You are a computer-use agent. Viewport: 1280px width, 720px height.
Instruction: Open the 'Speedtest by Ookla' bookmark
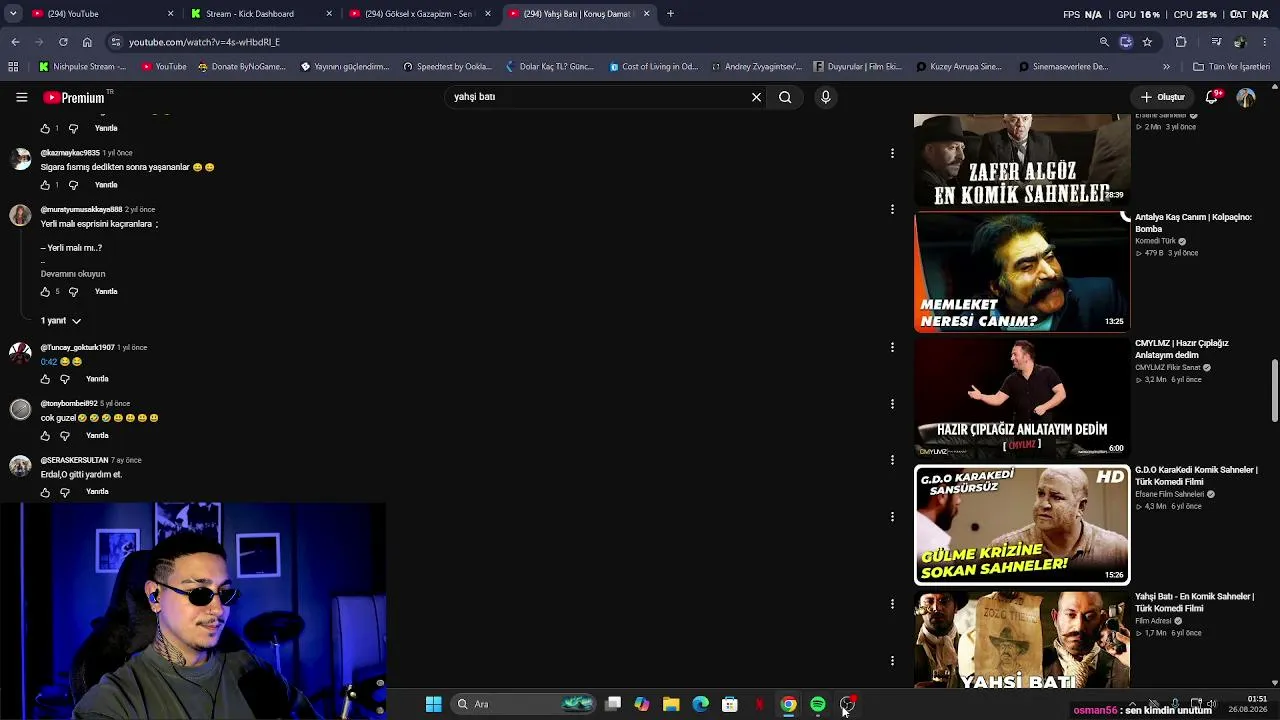(448, 67)
